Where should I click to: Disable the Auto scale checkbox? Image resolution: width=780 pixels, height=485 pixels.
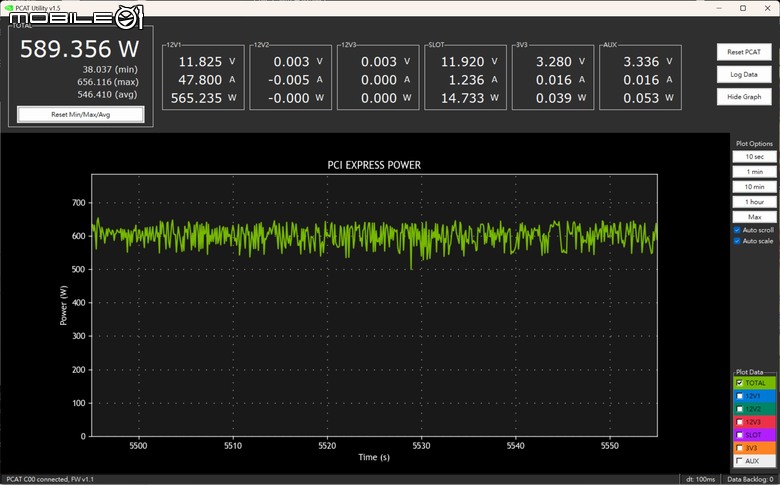737,241
